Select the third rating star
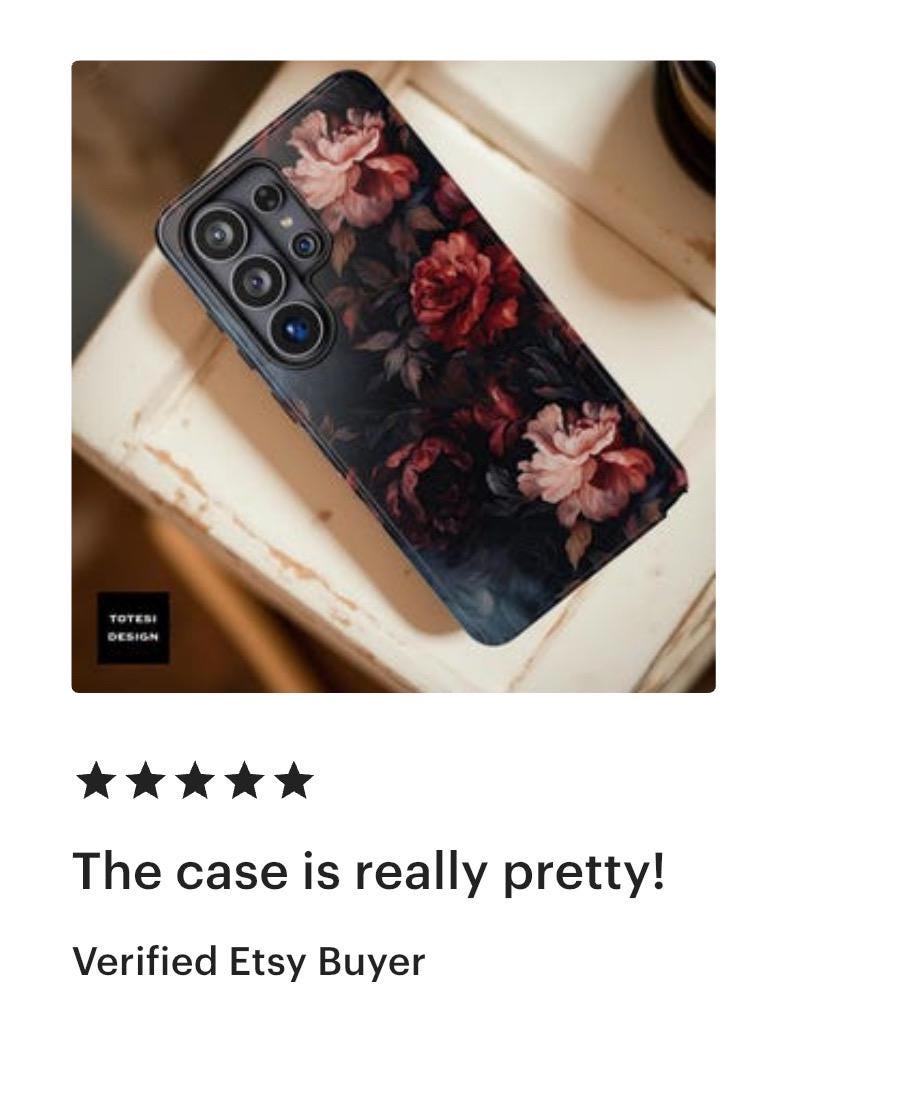The image size is (910, 1097). tap(194, 781)
